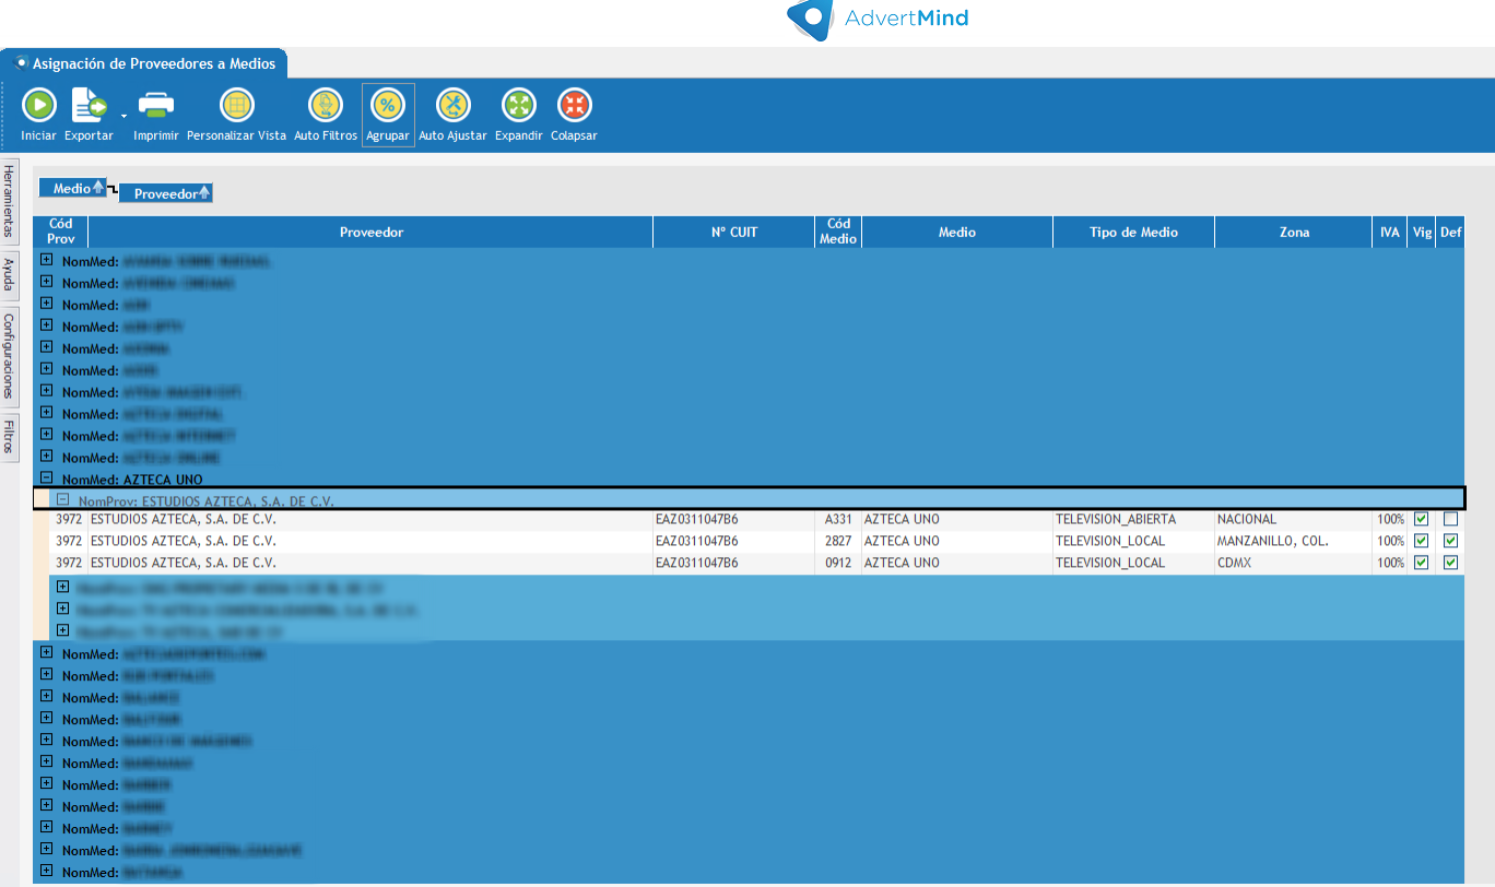The image size is (1495, 887).
Task: Click the Exportar document icon
Action: (89, 105)
